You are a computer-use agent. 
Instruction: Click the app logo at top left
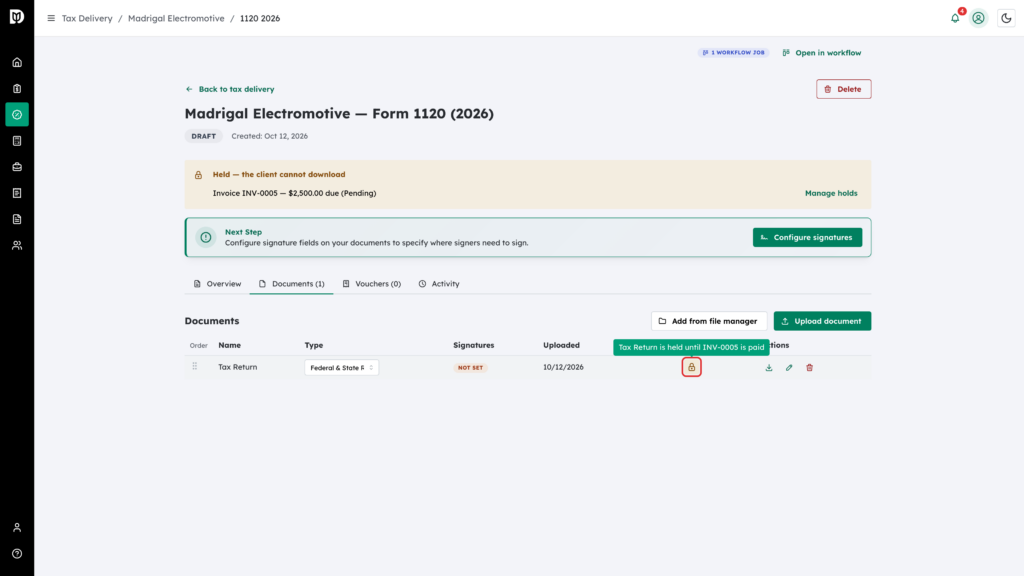tap(17, 17)
